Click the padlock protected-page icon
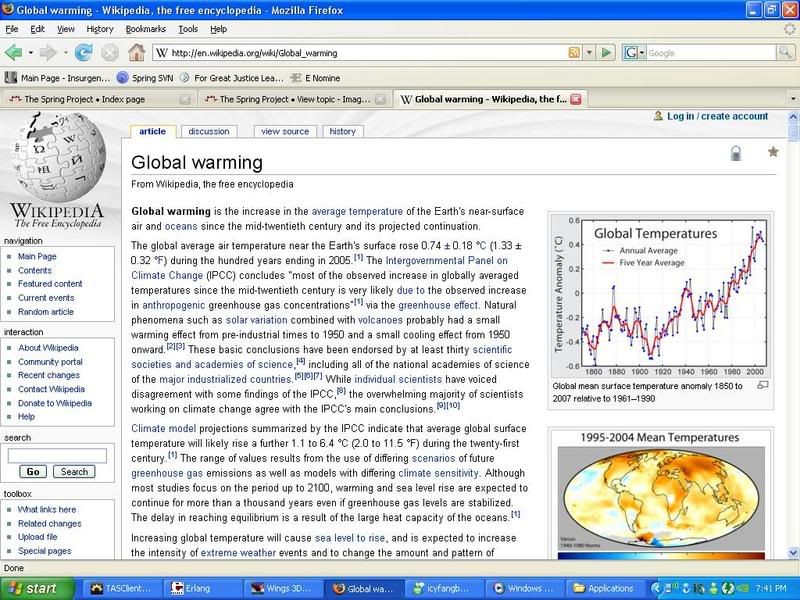This screenshot has height=600, width=800. (x=735, y=153)
